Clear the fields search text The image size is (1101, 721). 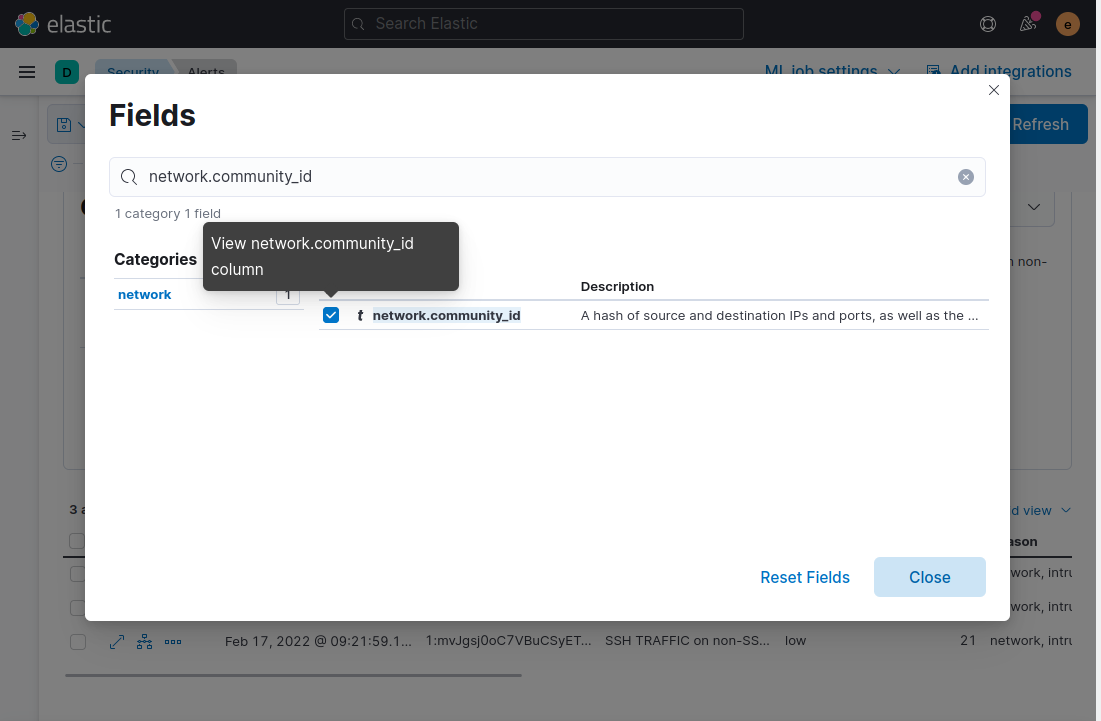(965, 177)
